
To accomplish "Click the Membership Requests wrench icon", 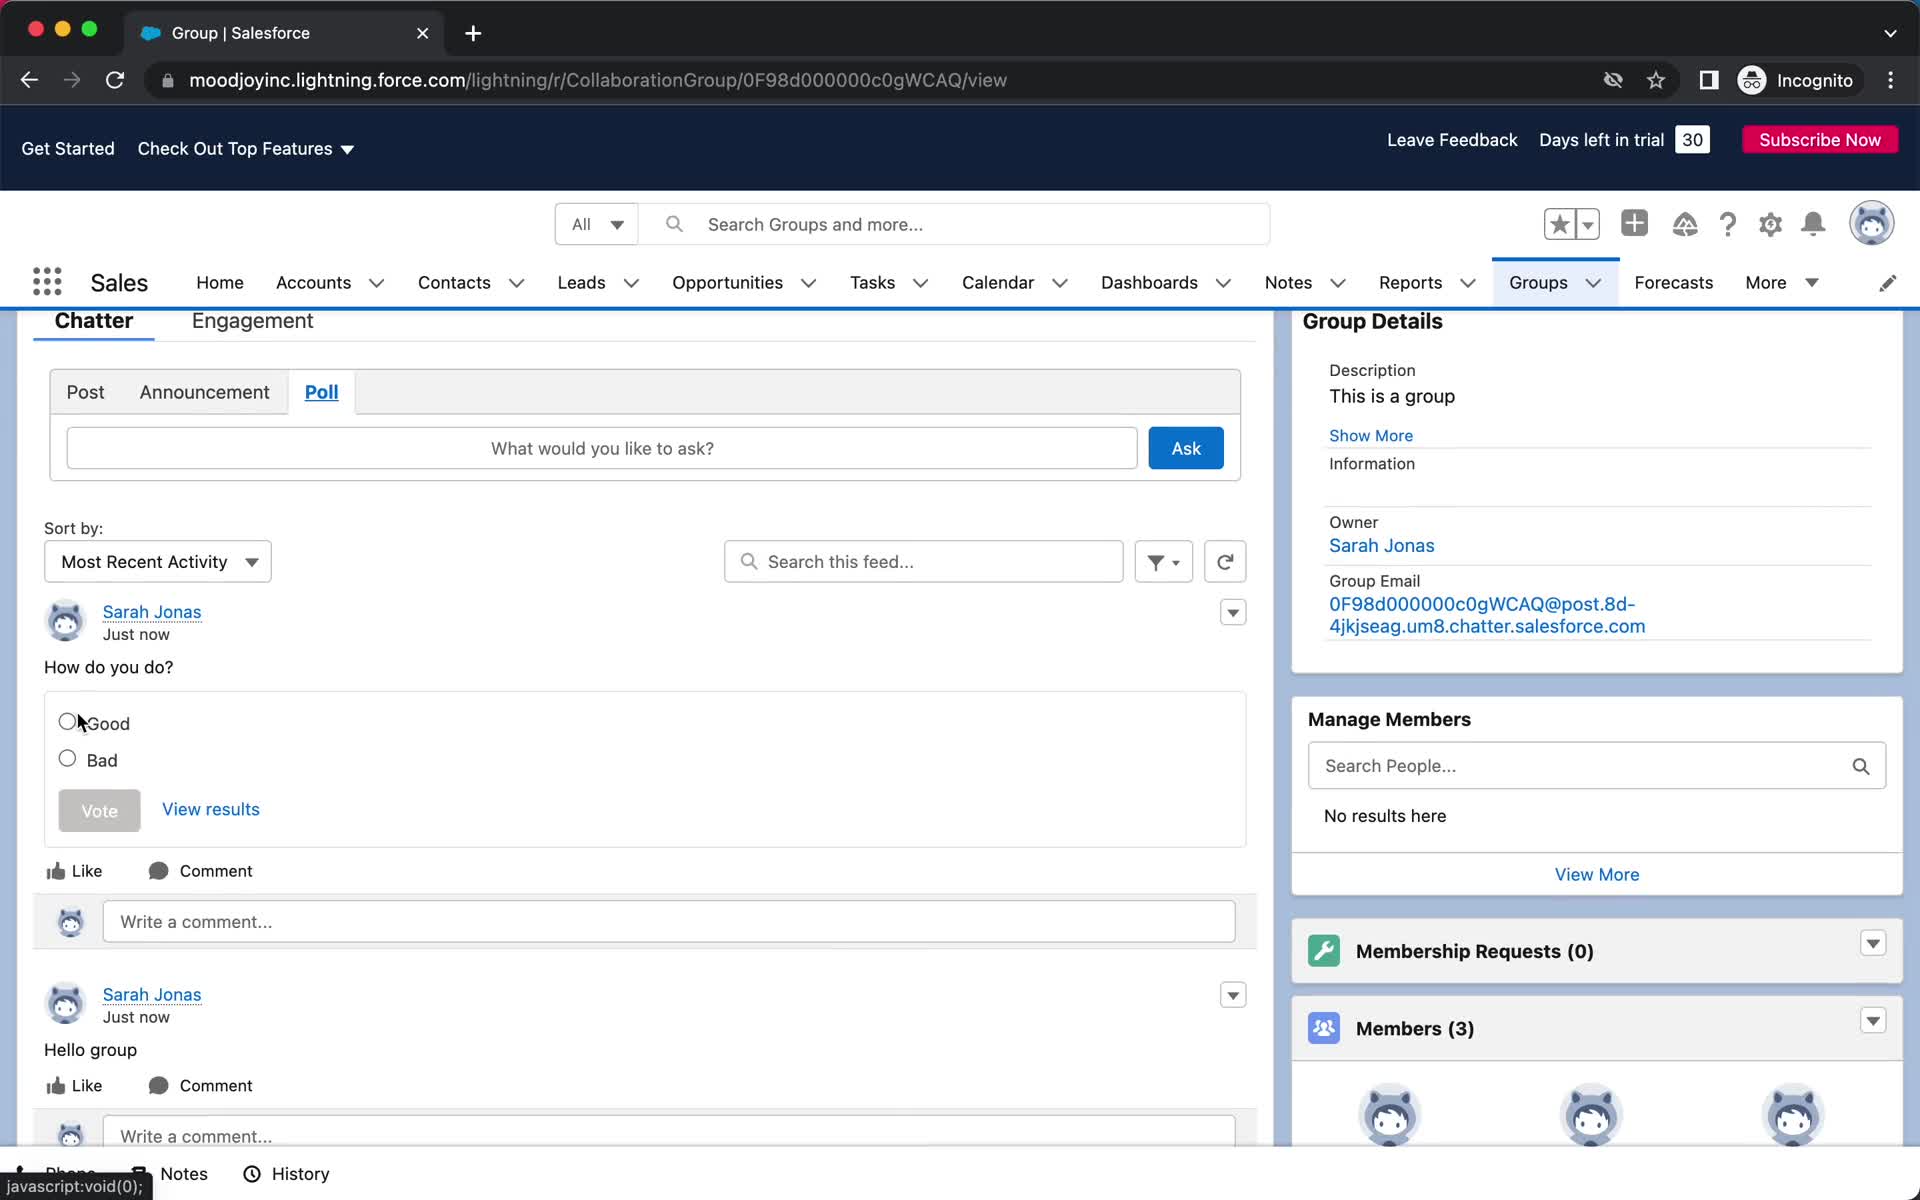I will coord(1324,950).
